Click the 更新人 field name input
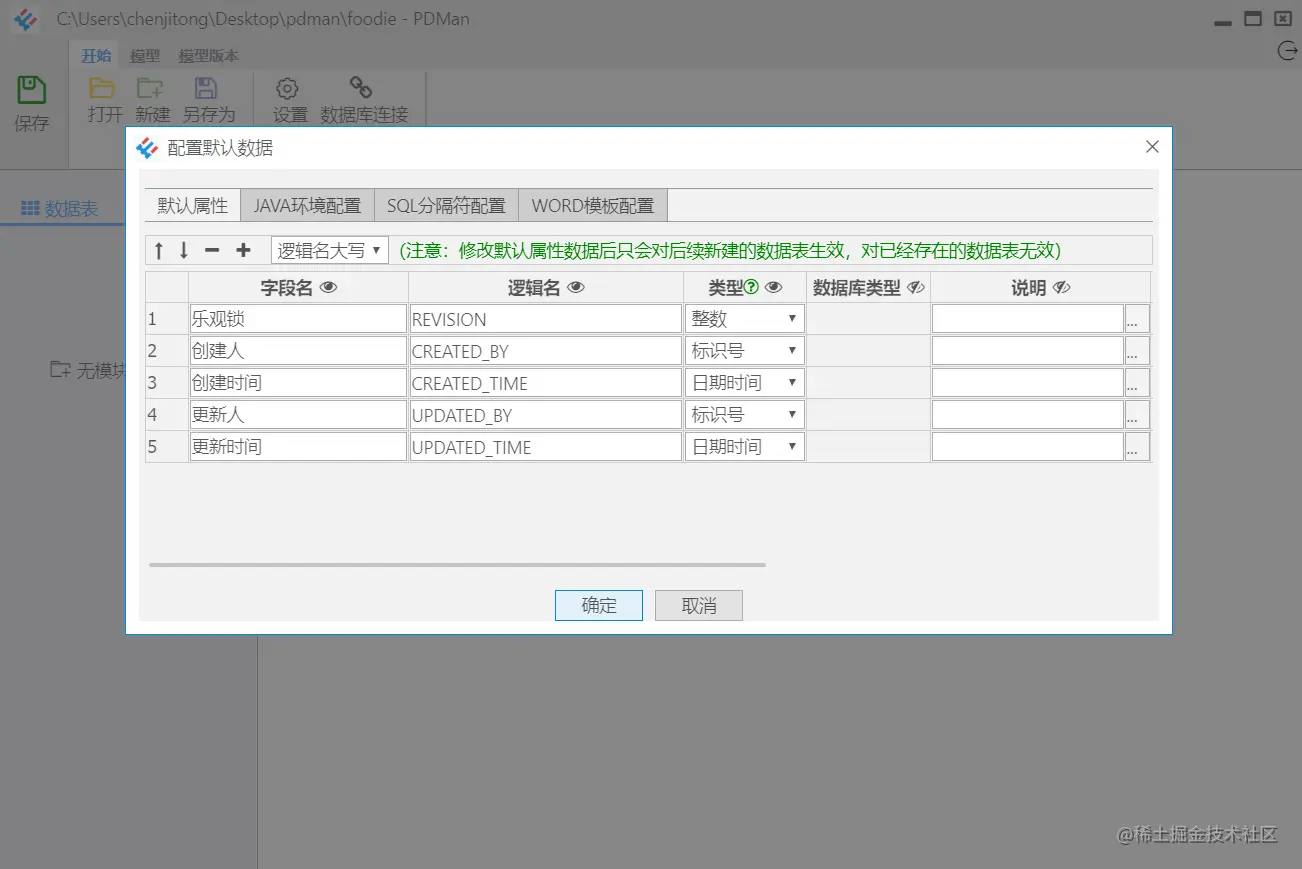The width and height of the screenshot is (1302, 869). pyautogui.click(x=298, y=415)
